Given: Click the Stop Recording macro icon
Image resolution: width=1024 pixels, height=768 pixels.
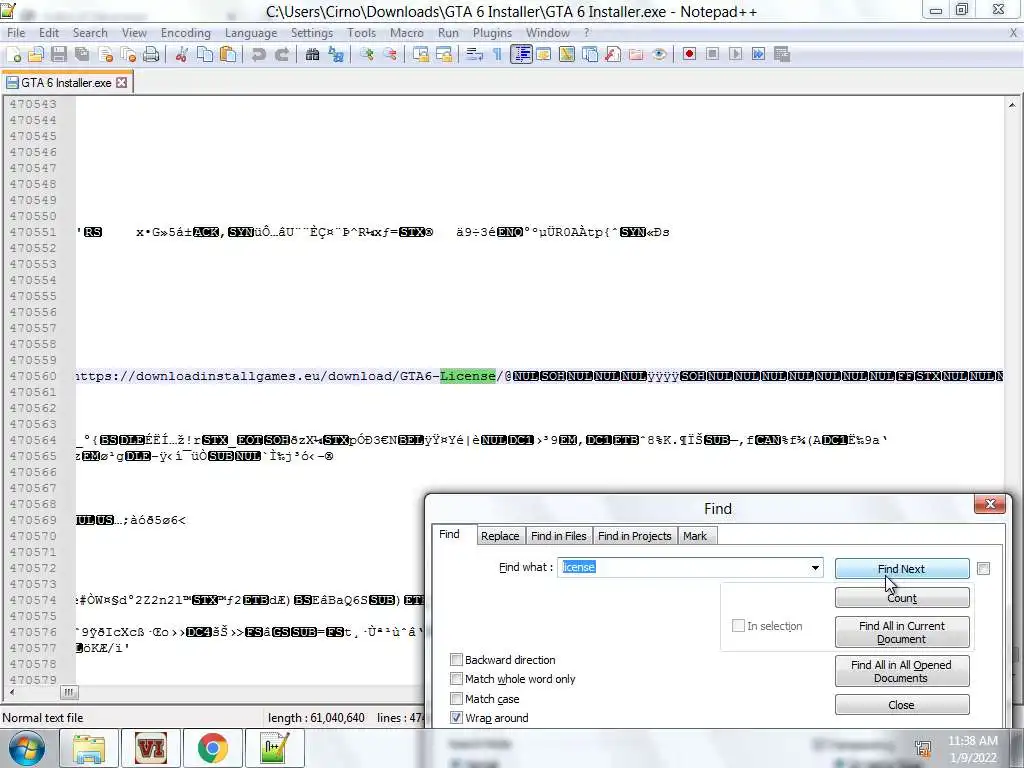Looking at the screenshot, I should pyautogui.click(x=712, y=55).
